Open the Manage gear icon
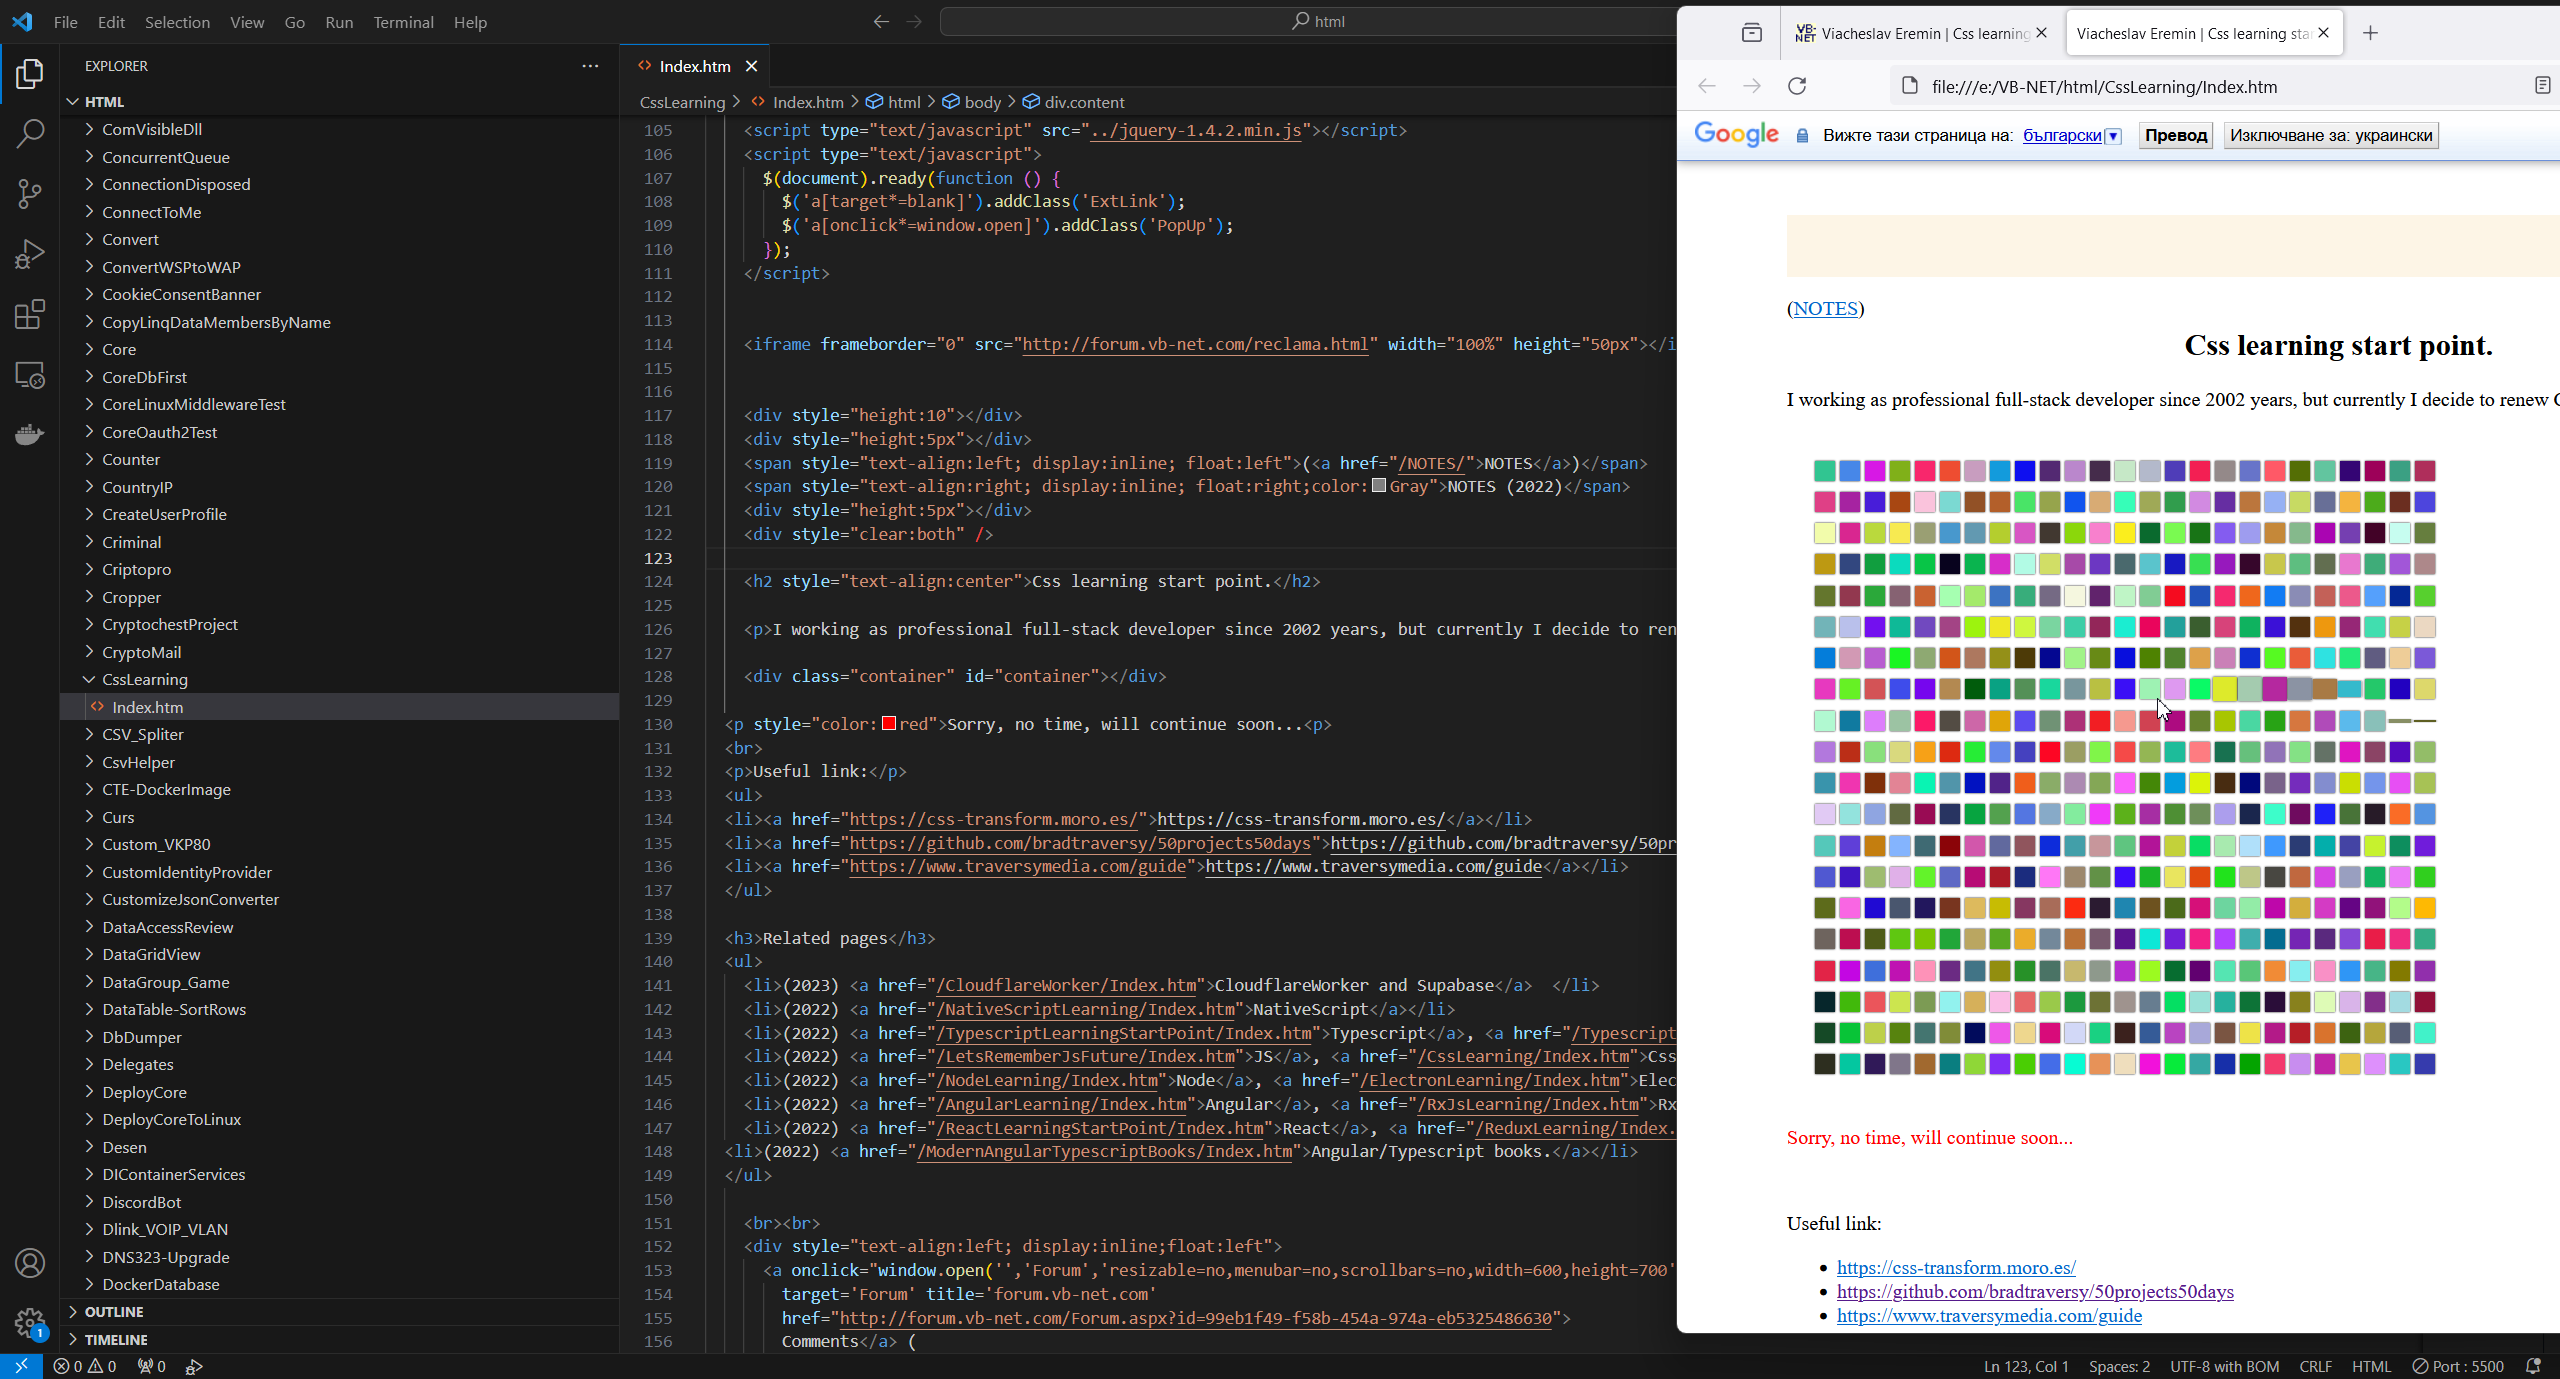 30,1322
